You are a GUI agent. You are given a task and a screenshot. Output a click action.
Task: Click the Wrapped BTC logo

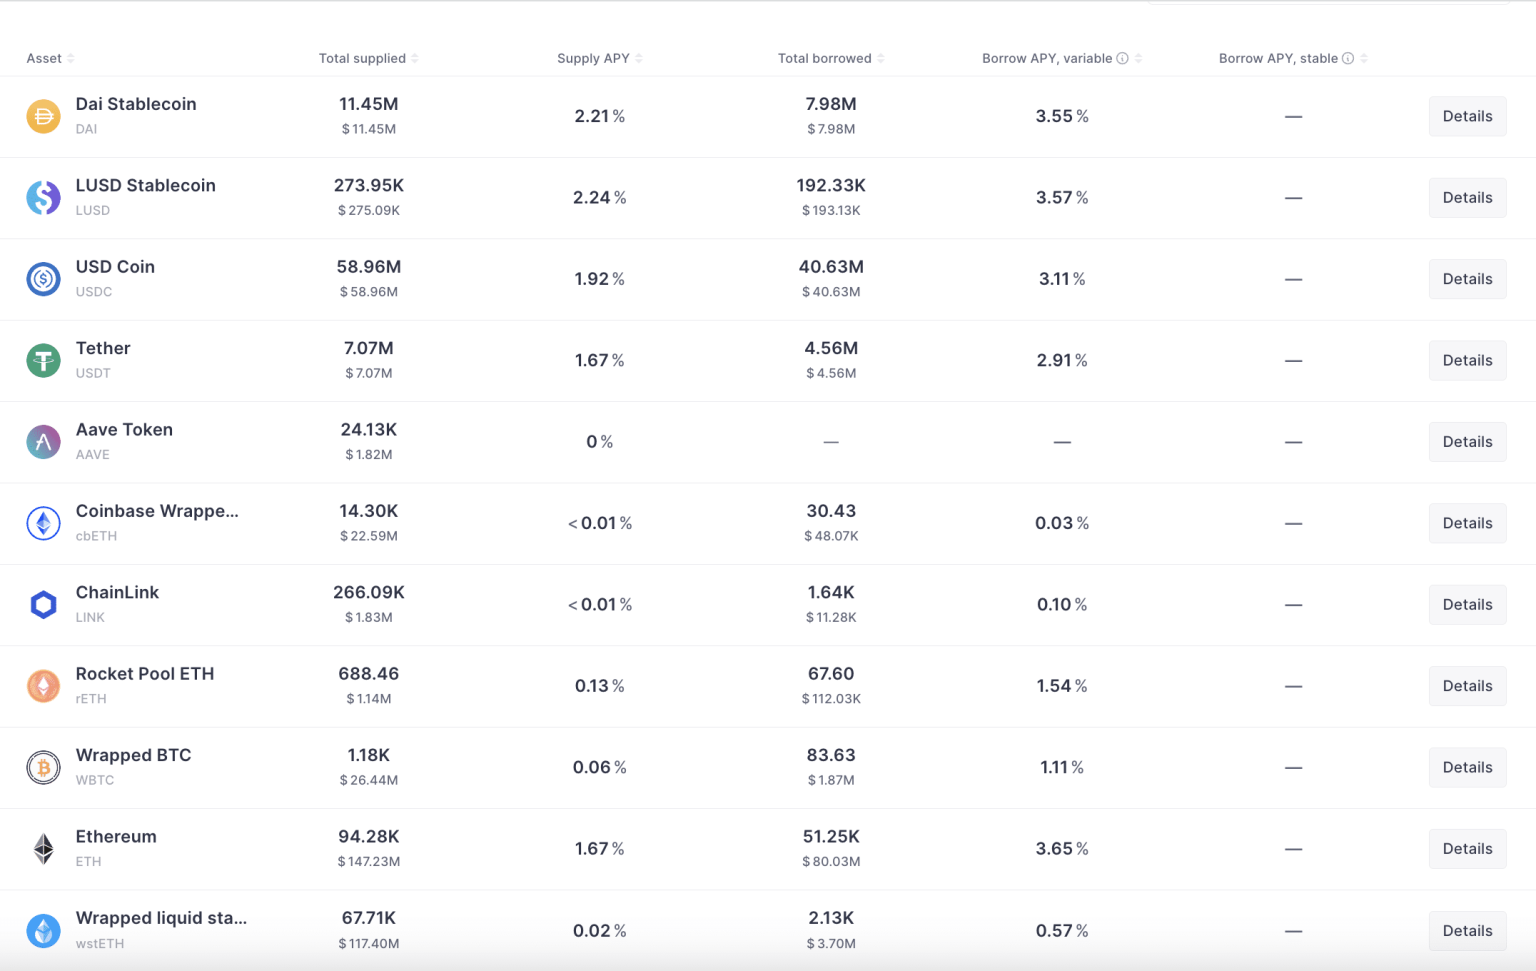[43, 767]
